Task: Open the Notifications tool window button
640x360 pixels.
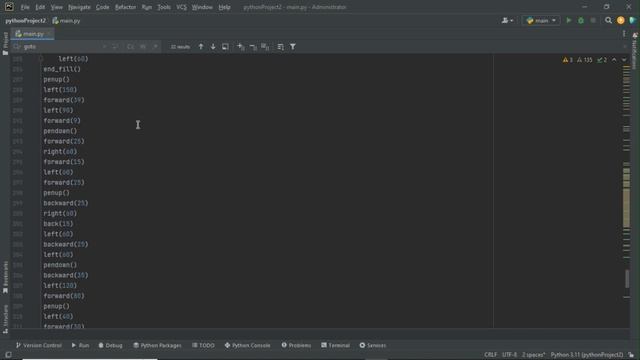Action: click(635, 51)
